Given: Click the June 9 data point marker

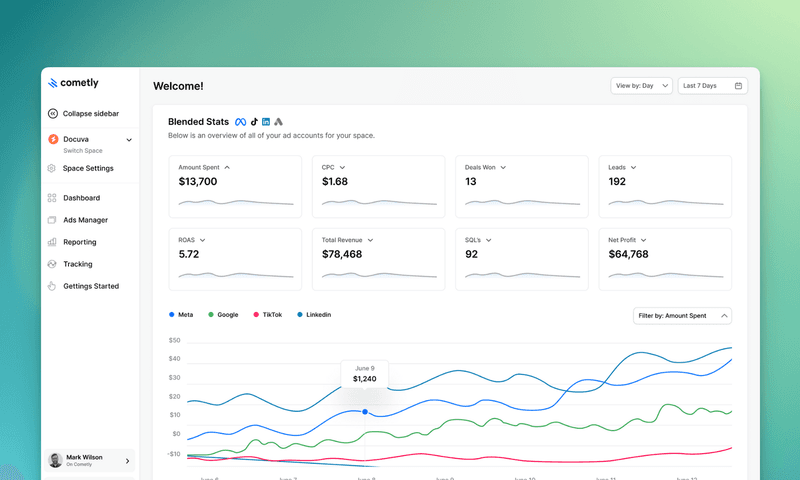Looking at the screenshot, I should click(365, 412).
